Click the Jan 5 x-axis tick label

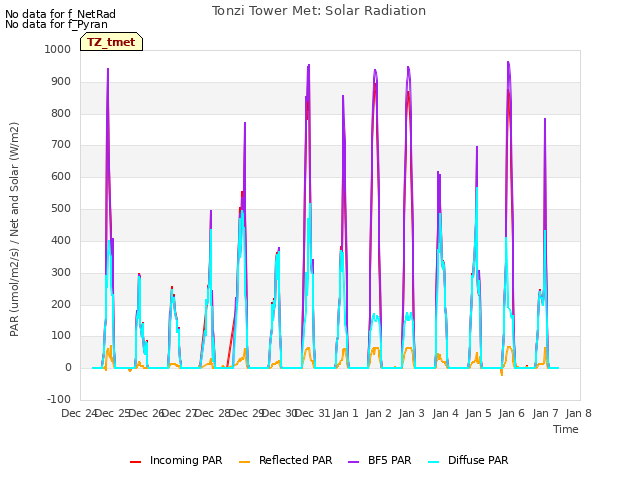479,413
